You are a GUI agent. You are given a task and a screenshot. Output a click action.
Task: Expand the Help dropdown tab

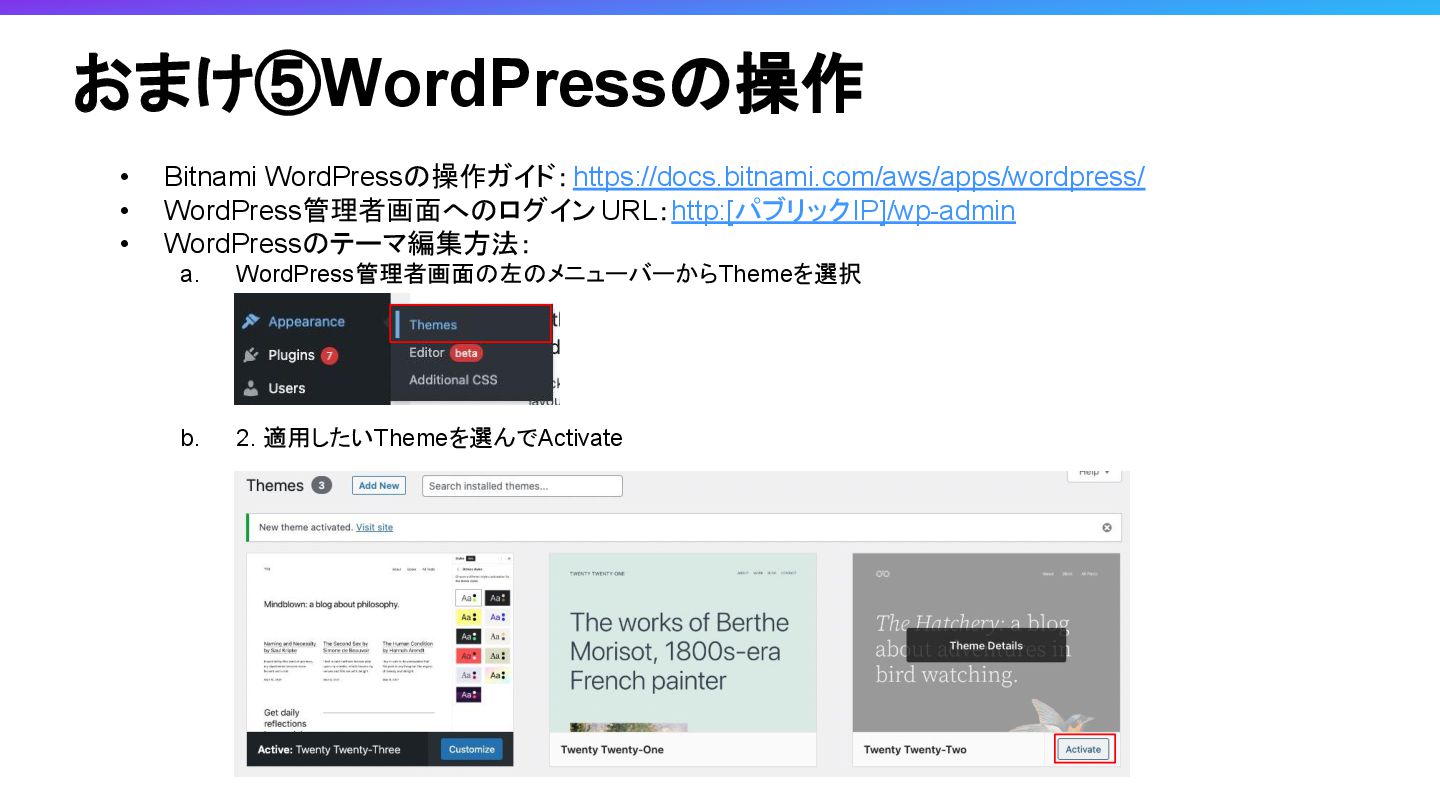click(x=1094, y=473)
